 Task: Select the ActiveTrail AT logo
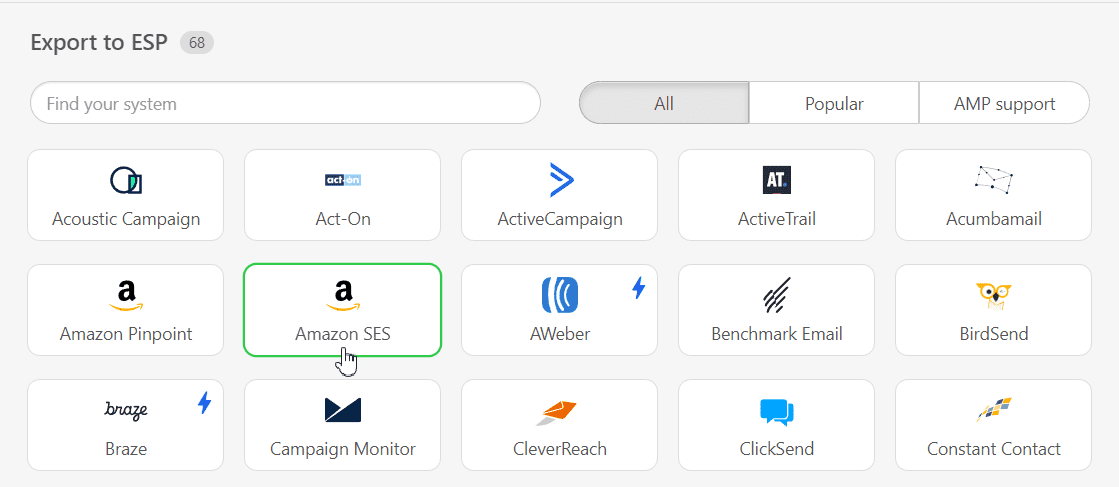point(776,180)
